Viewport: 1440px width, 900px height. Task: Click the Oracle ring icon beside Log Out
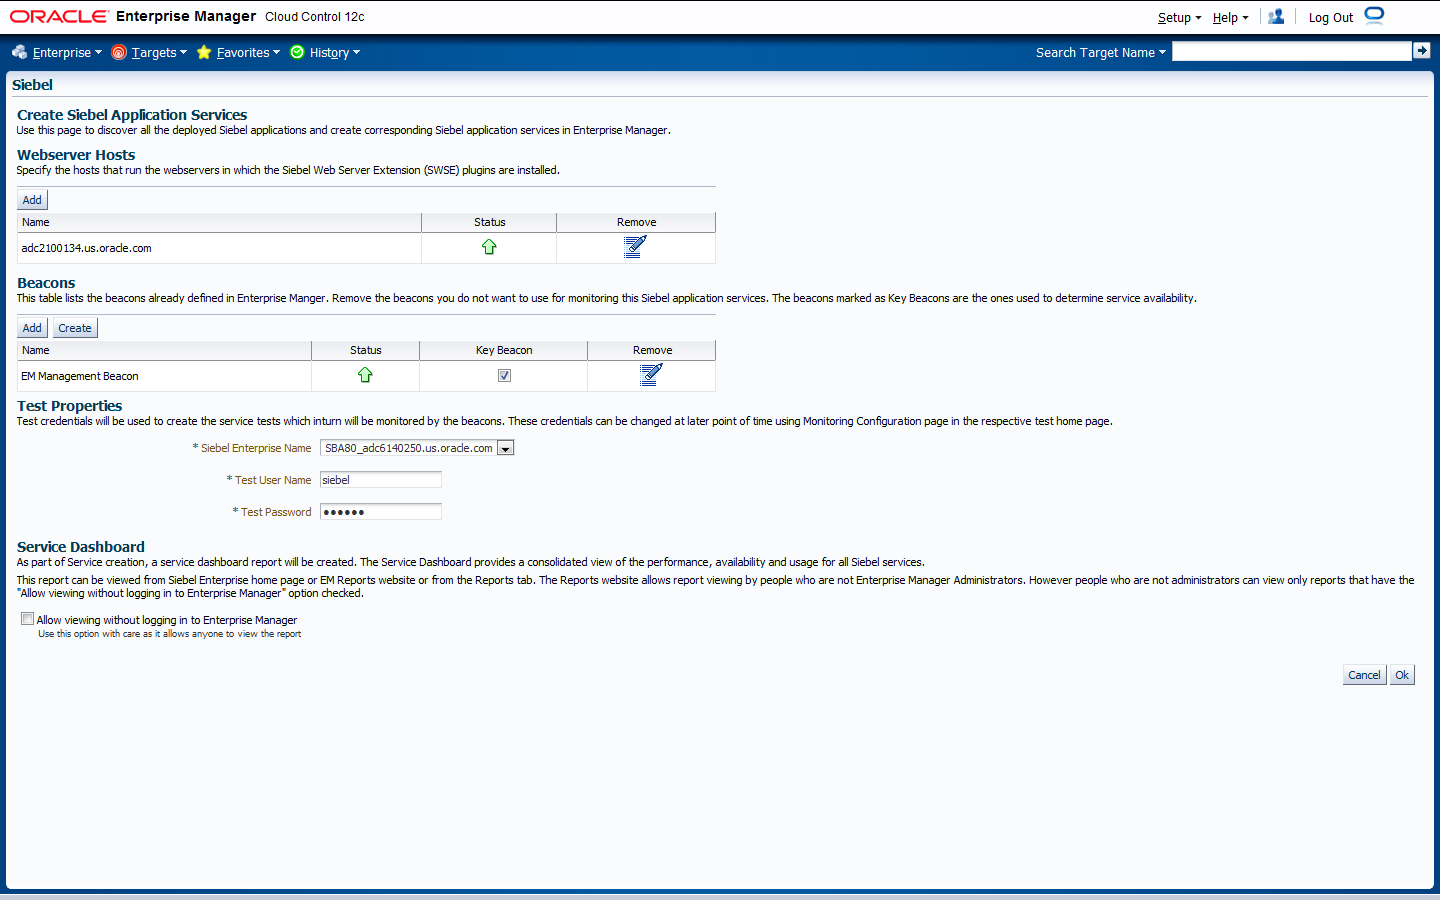[1374, 15]
